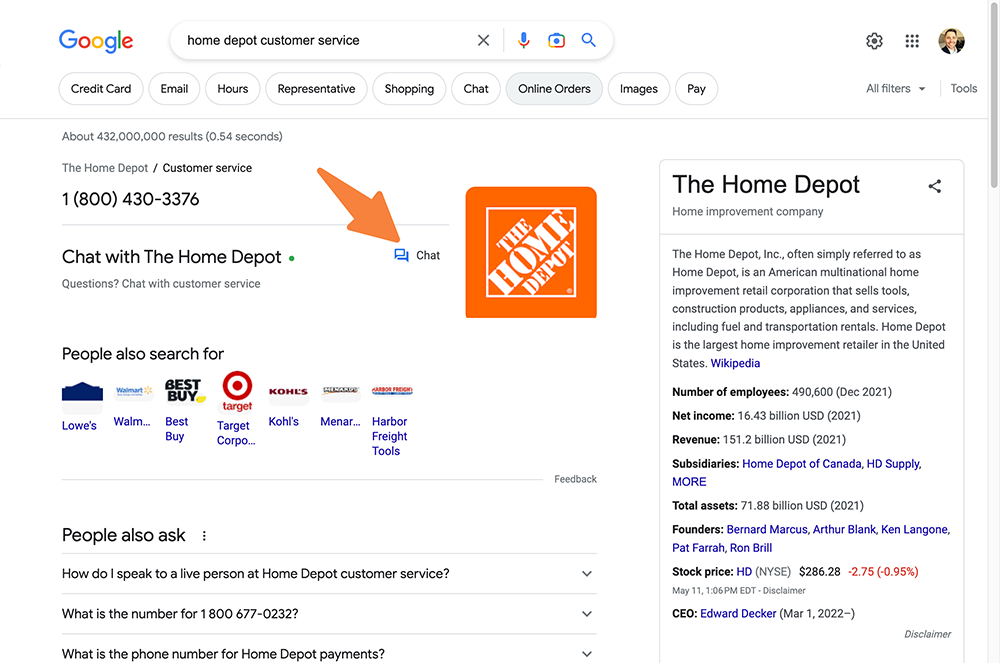The height and width of the screenshot is (663, 1000).
Task: Select the Representative filter chip
Action: 316,89
